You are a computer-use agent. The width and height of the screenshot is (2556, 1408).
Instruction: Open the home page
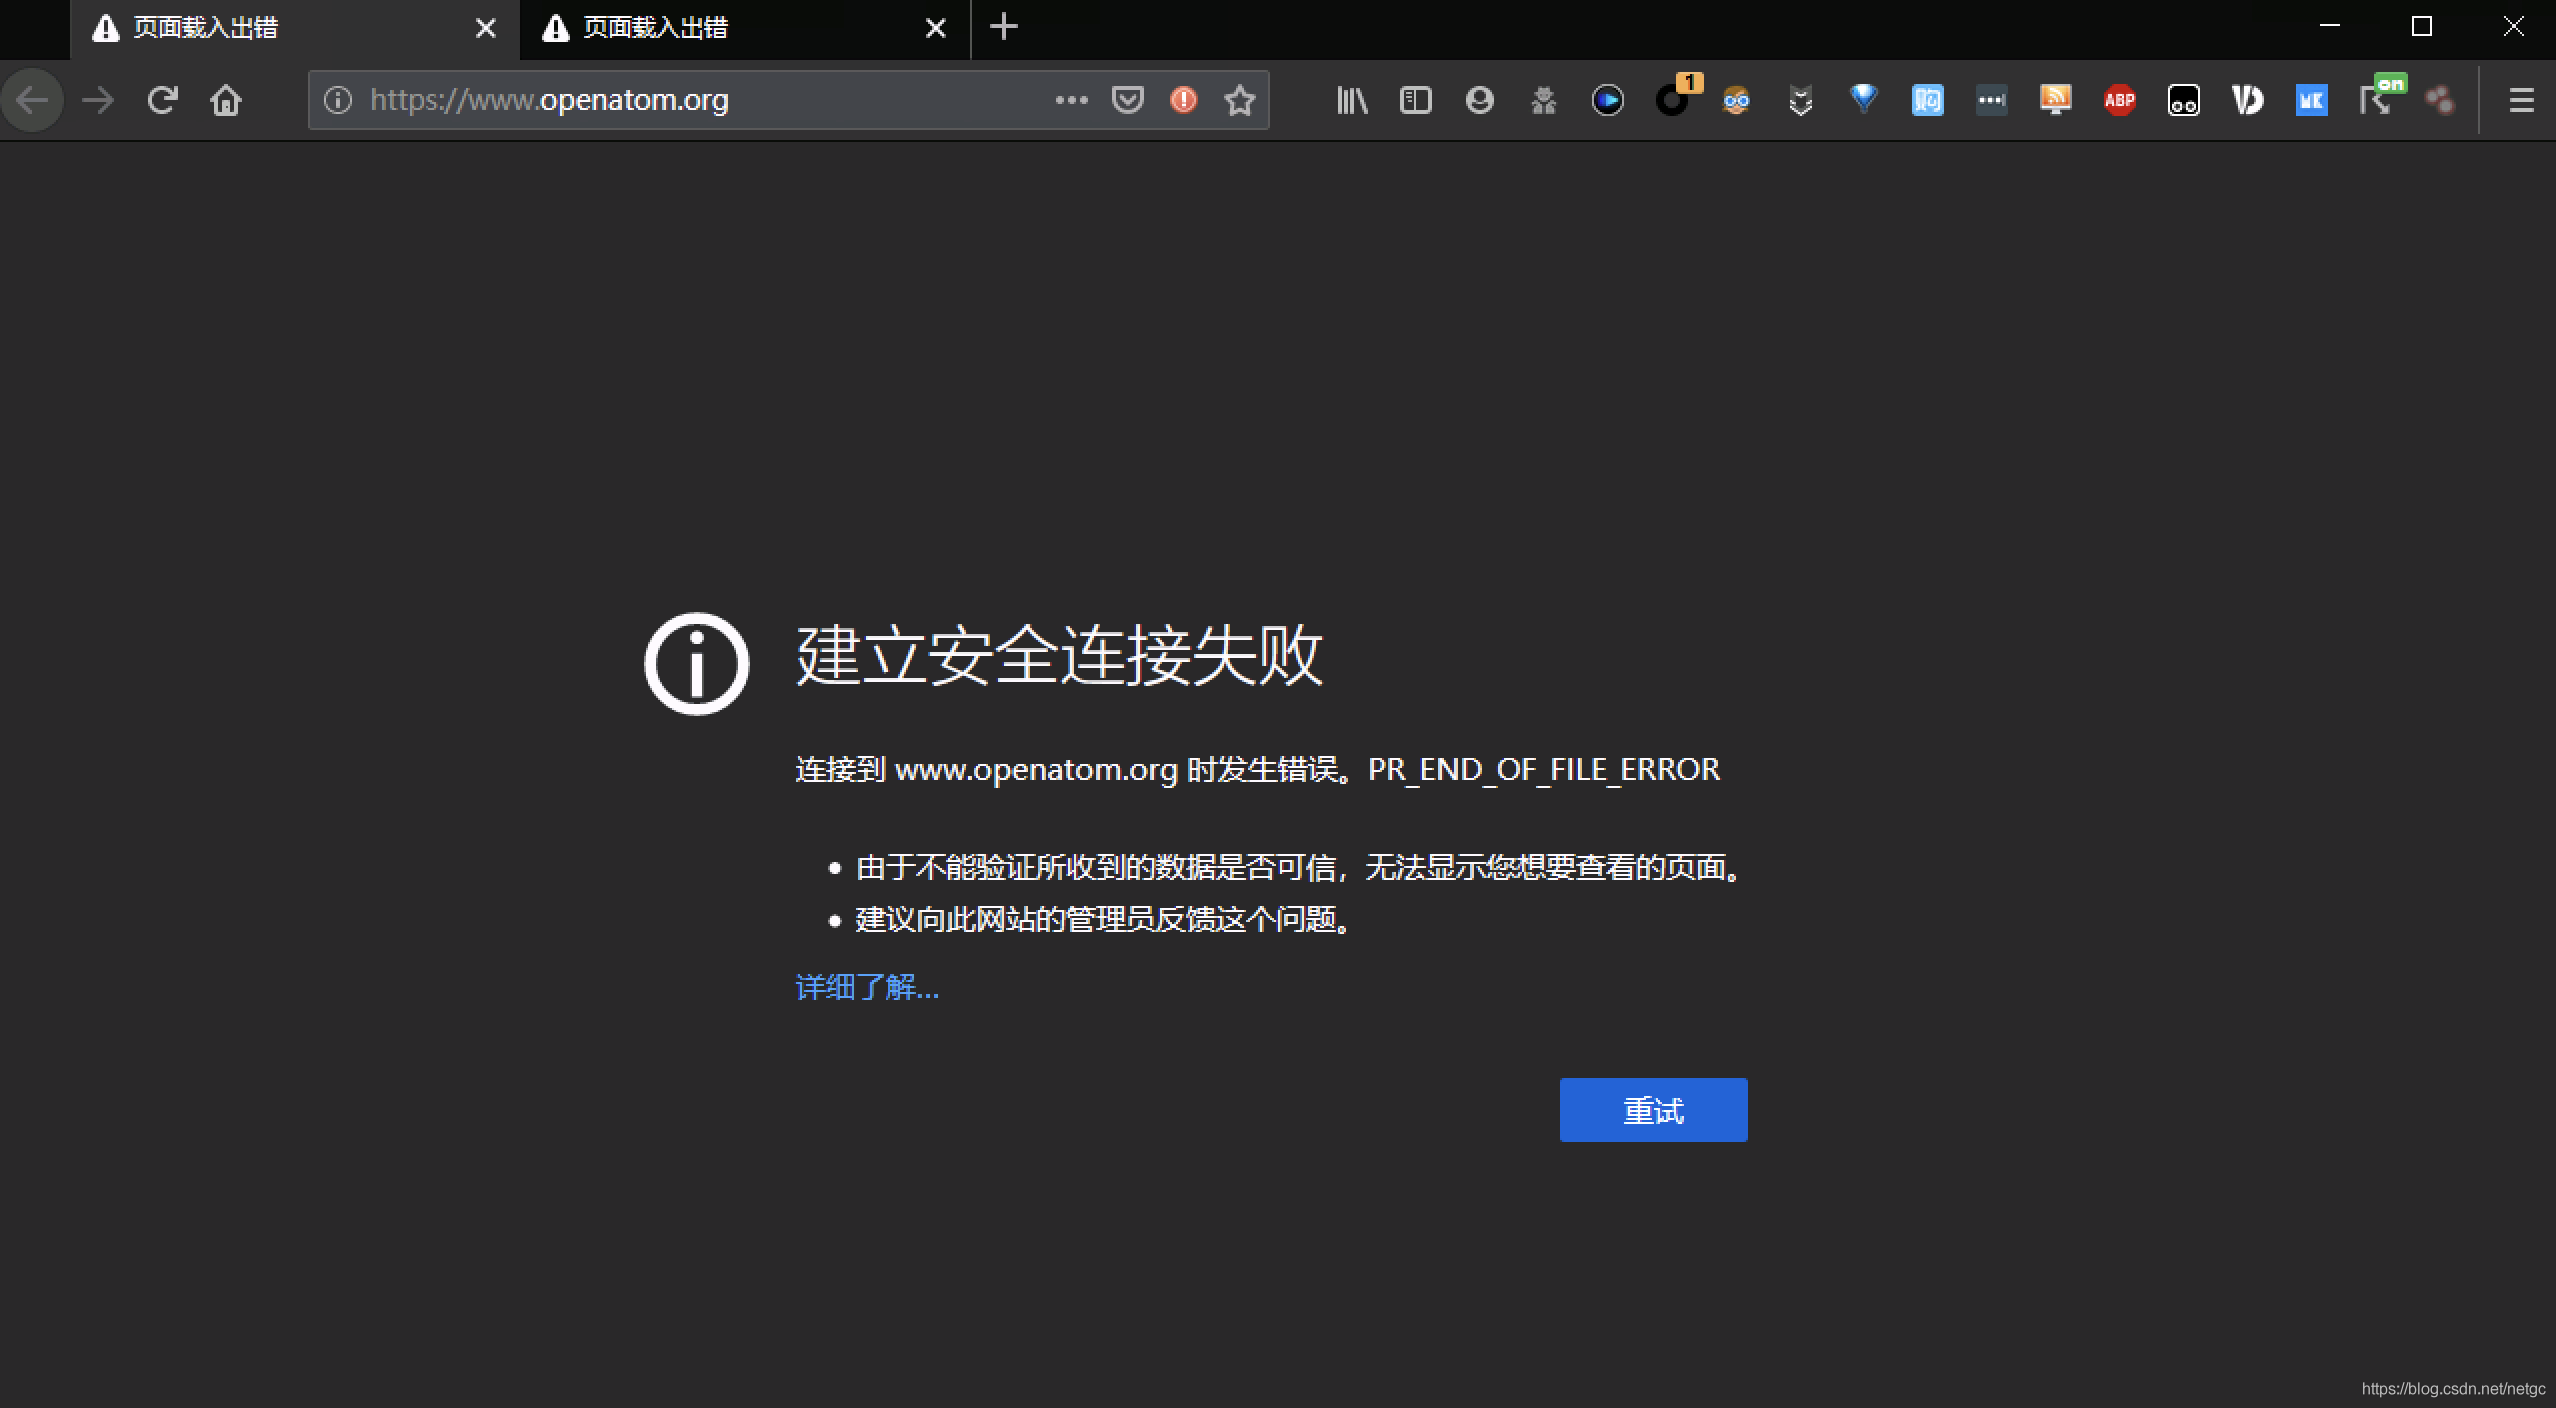point(226,100)
